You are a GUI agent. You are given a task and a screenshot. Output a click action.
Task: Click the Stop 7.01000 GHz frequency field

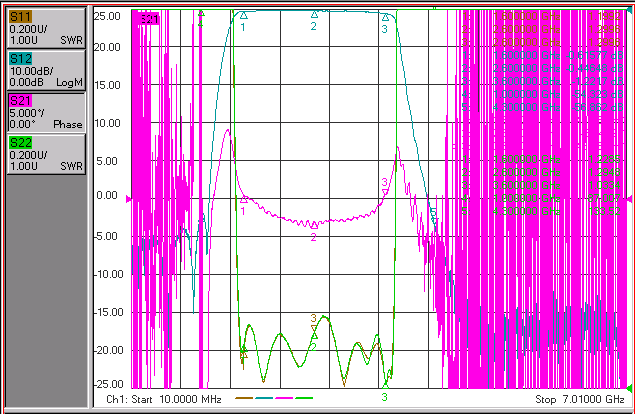[580, 399]
